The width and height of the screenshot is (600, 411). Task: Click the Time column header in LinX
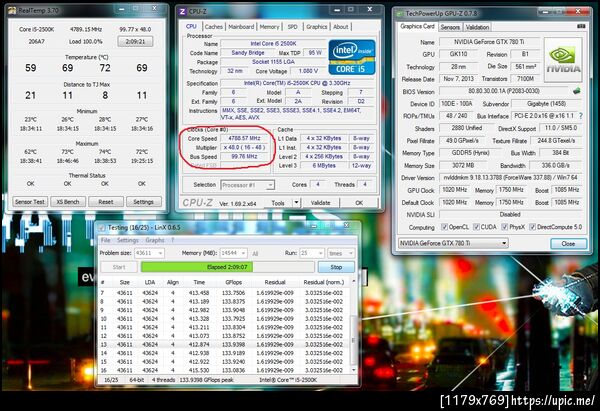tap(199, 282)
